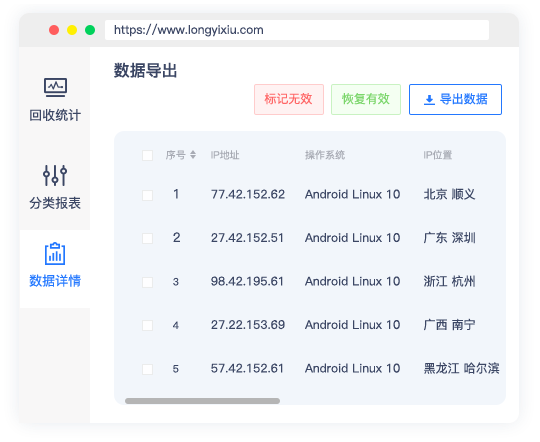The image size is (540, 442).
Task: Check the row 2 checkbox for 27.42.152.51
Action: 147,238
